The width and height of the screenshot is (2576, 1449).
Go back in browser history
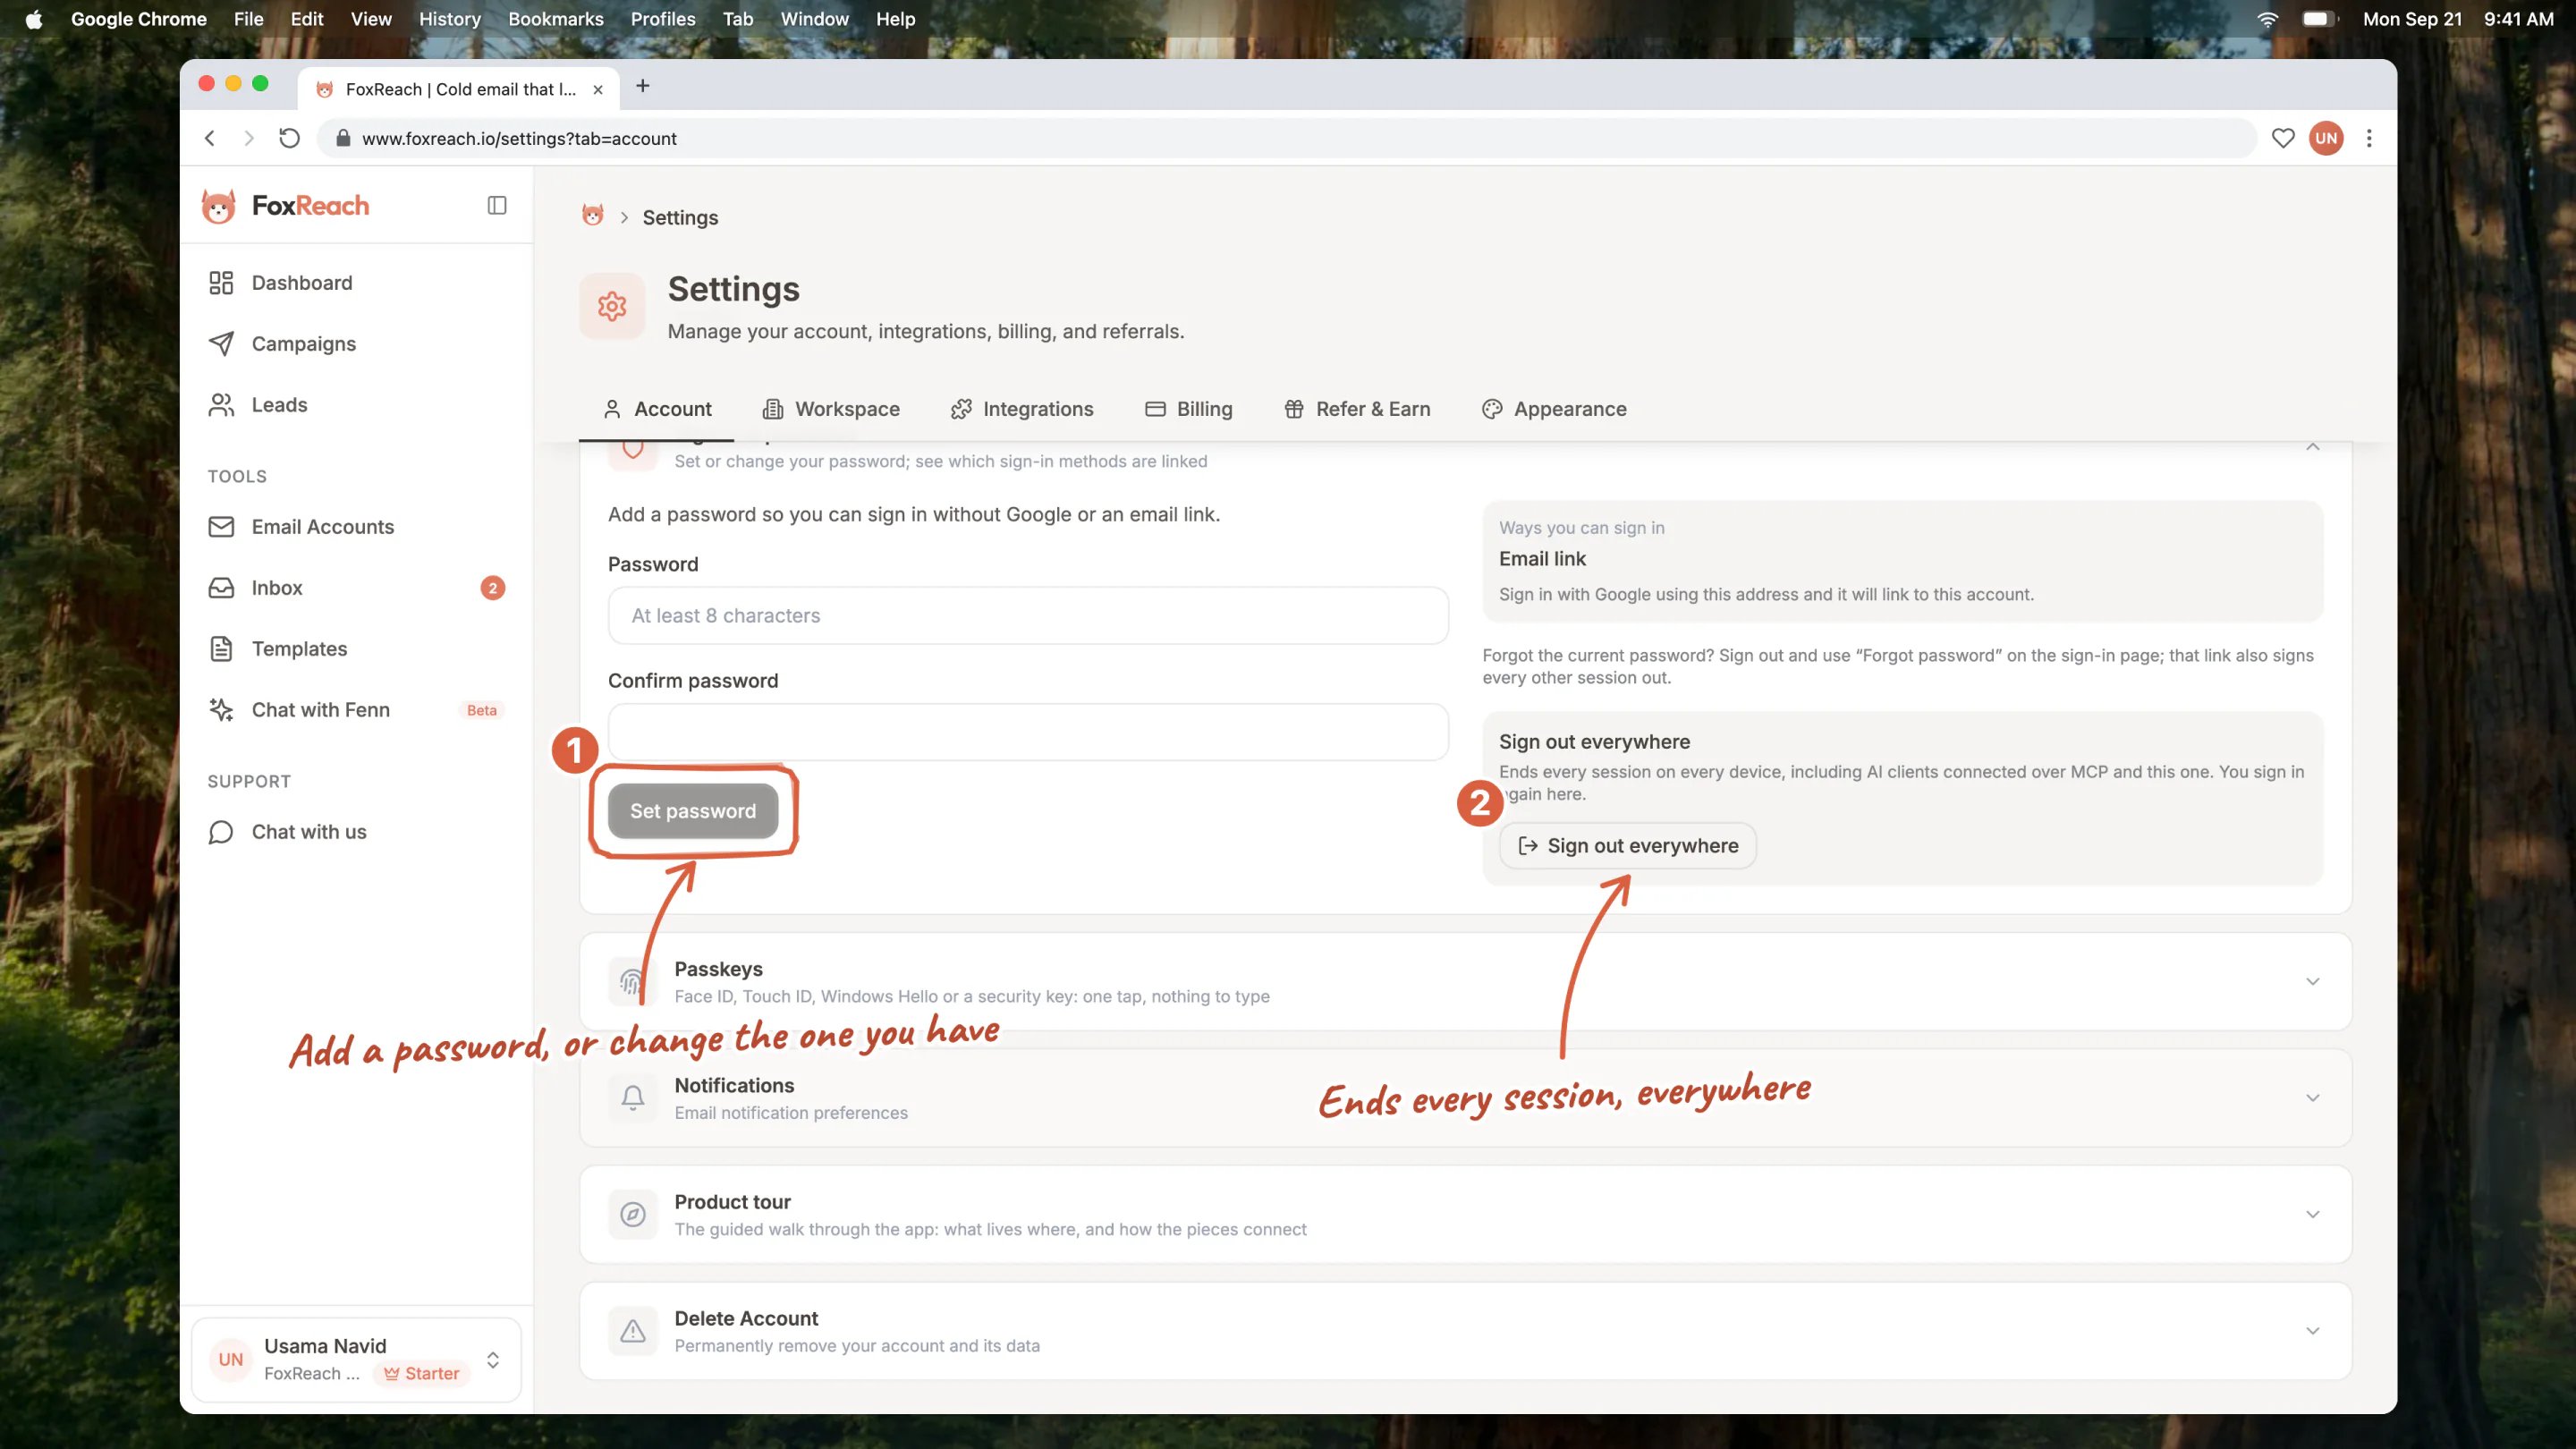[x=210, y=138]
